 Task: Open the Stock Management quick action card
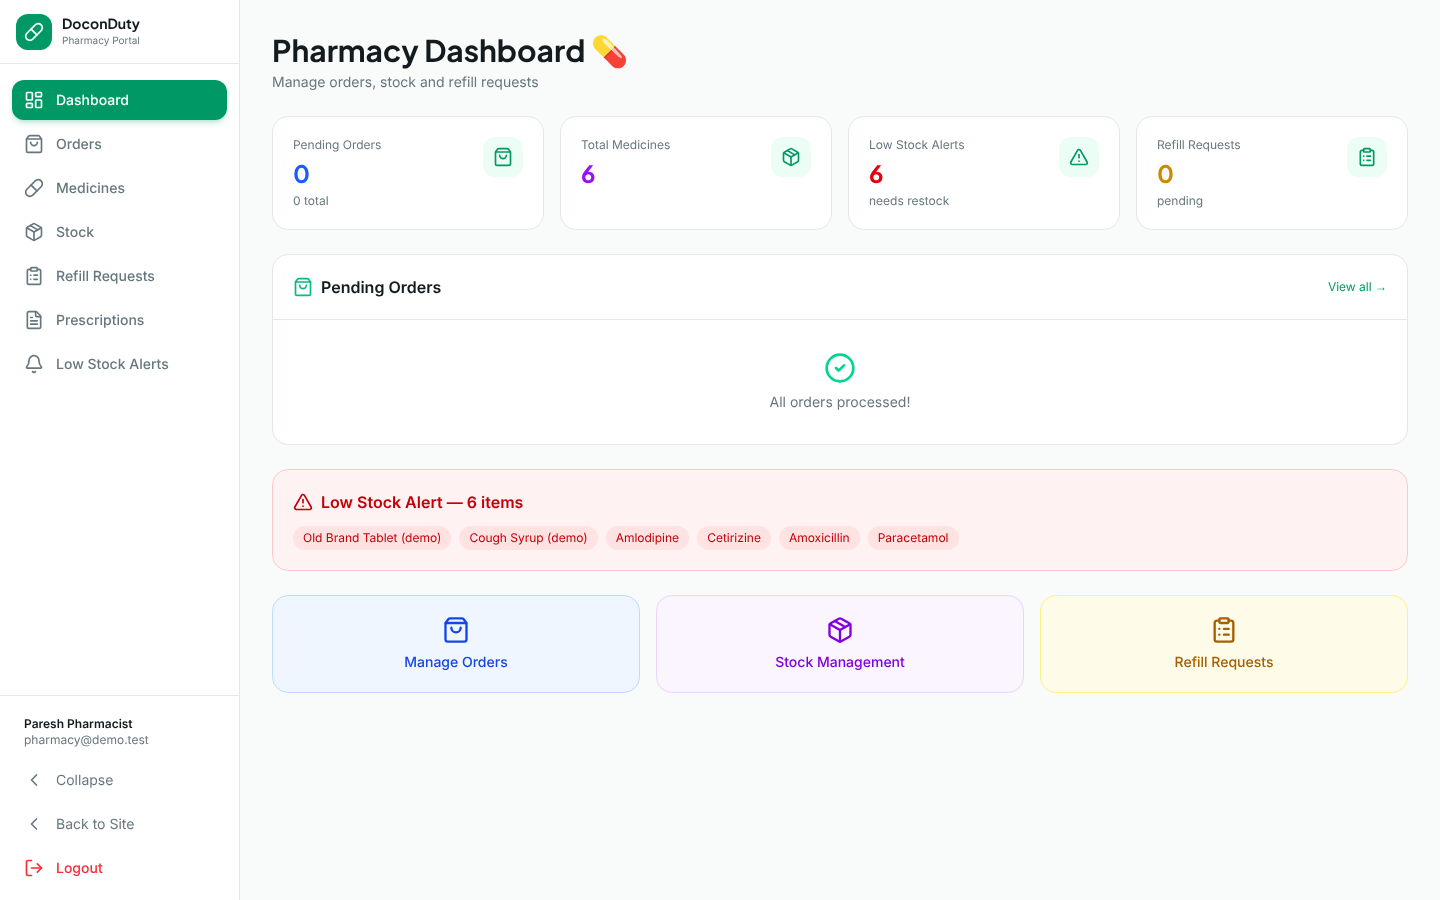tap(840, 644)
